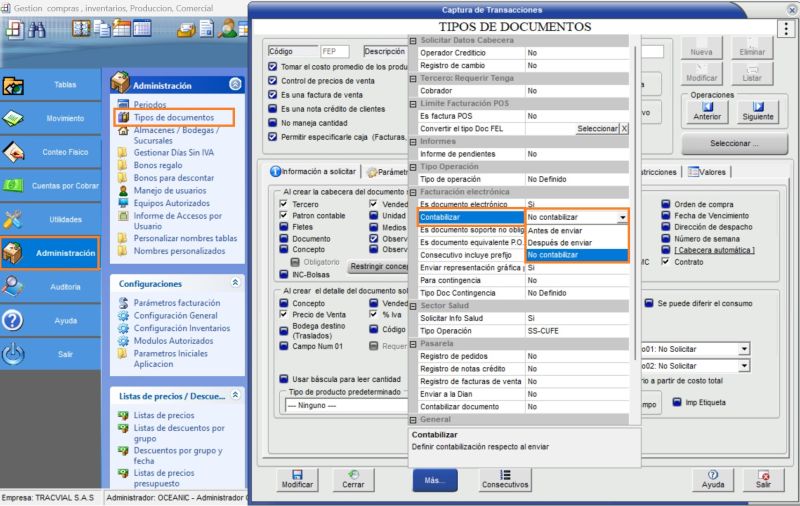Enable the 'No maneja cantidad' option

tap(273, 122)
